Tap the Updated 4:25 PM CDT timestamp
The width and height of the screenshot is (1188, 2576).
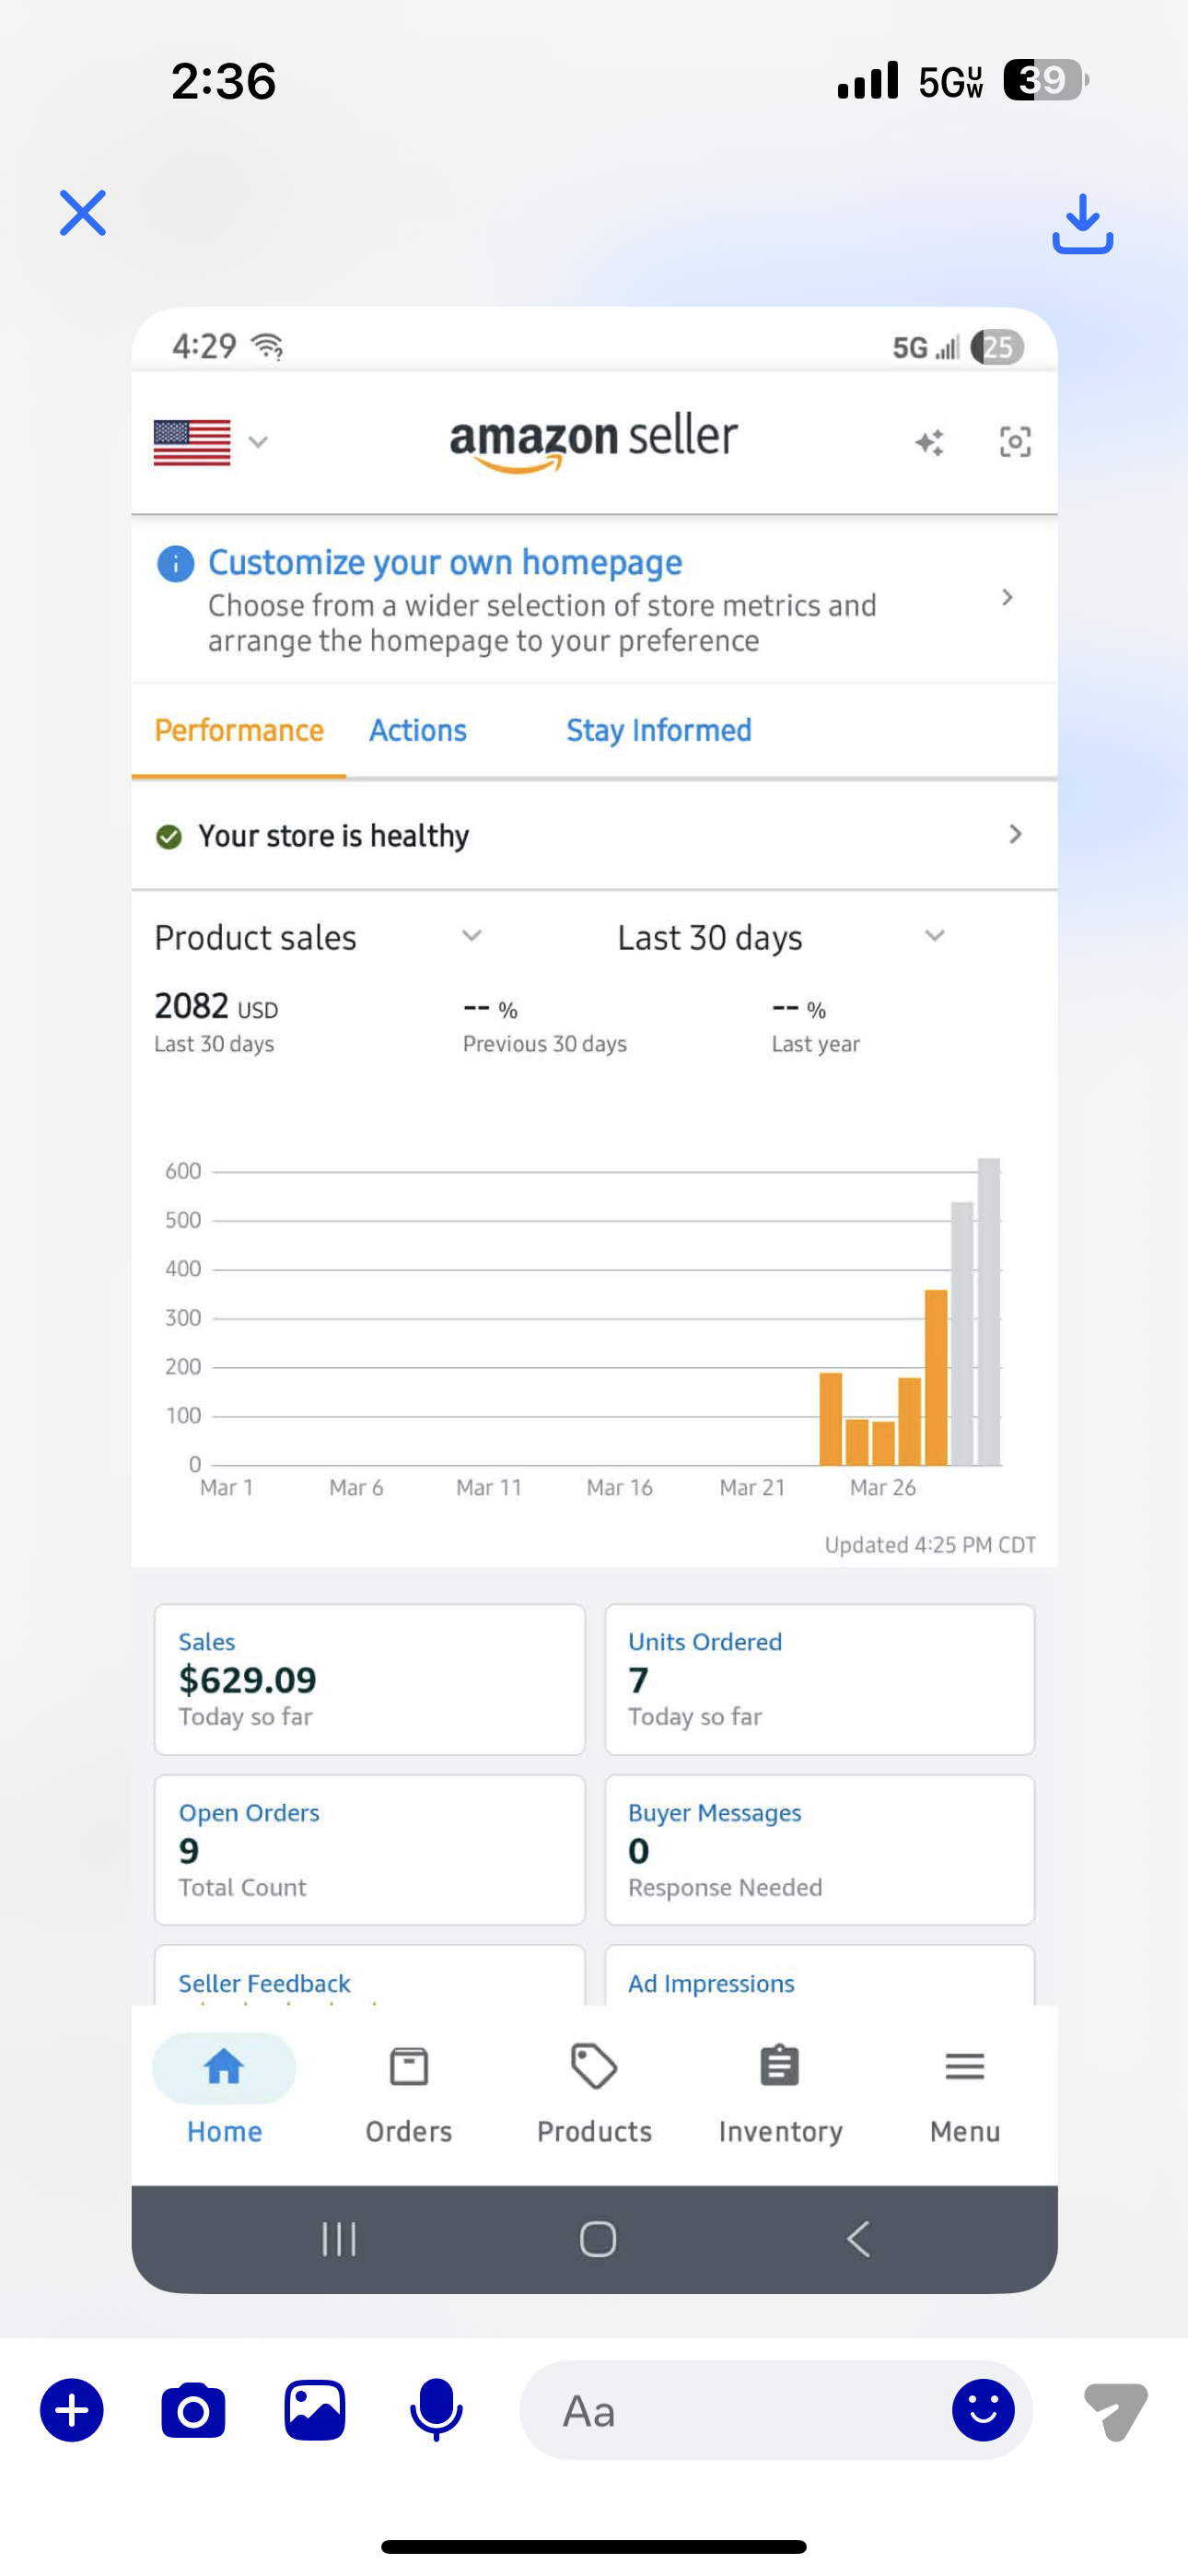click(930, 1545)
